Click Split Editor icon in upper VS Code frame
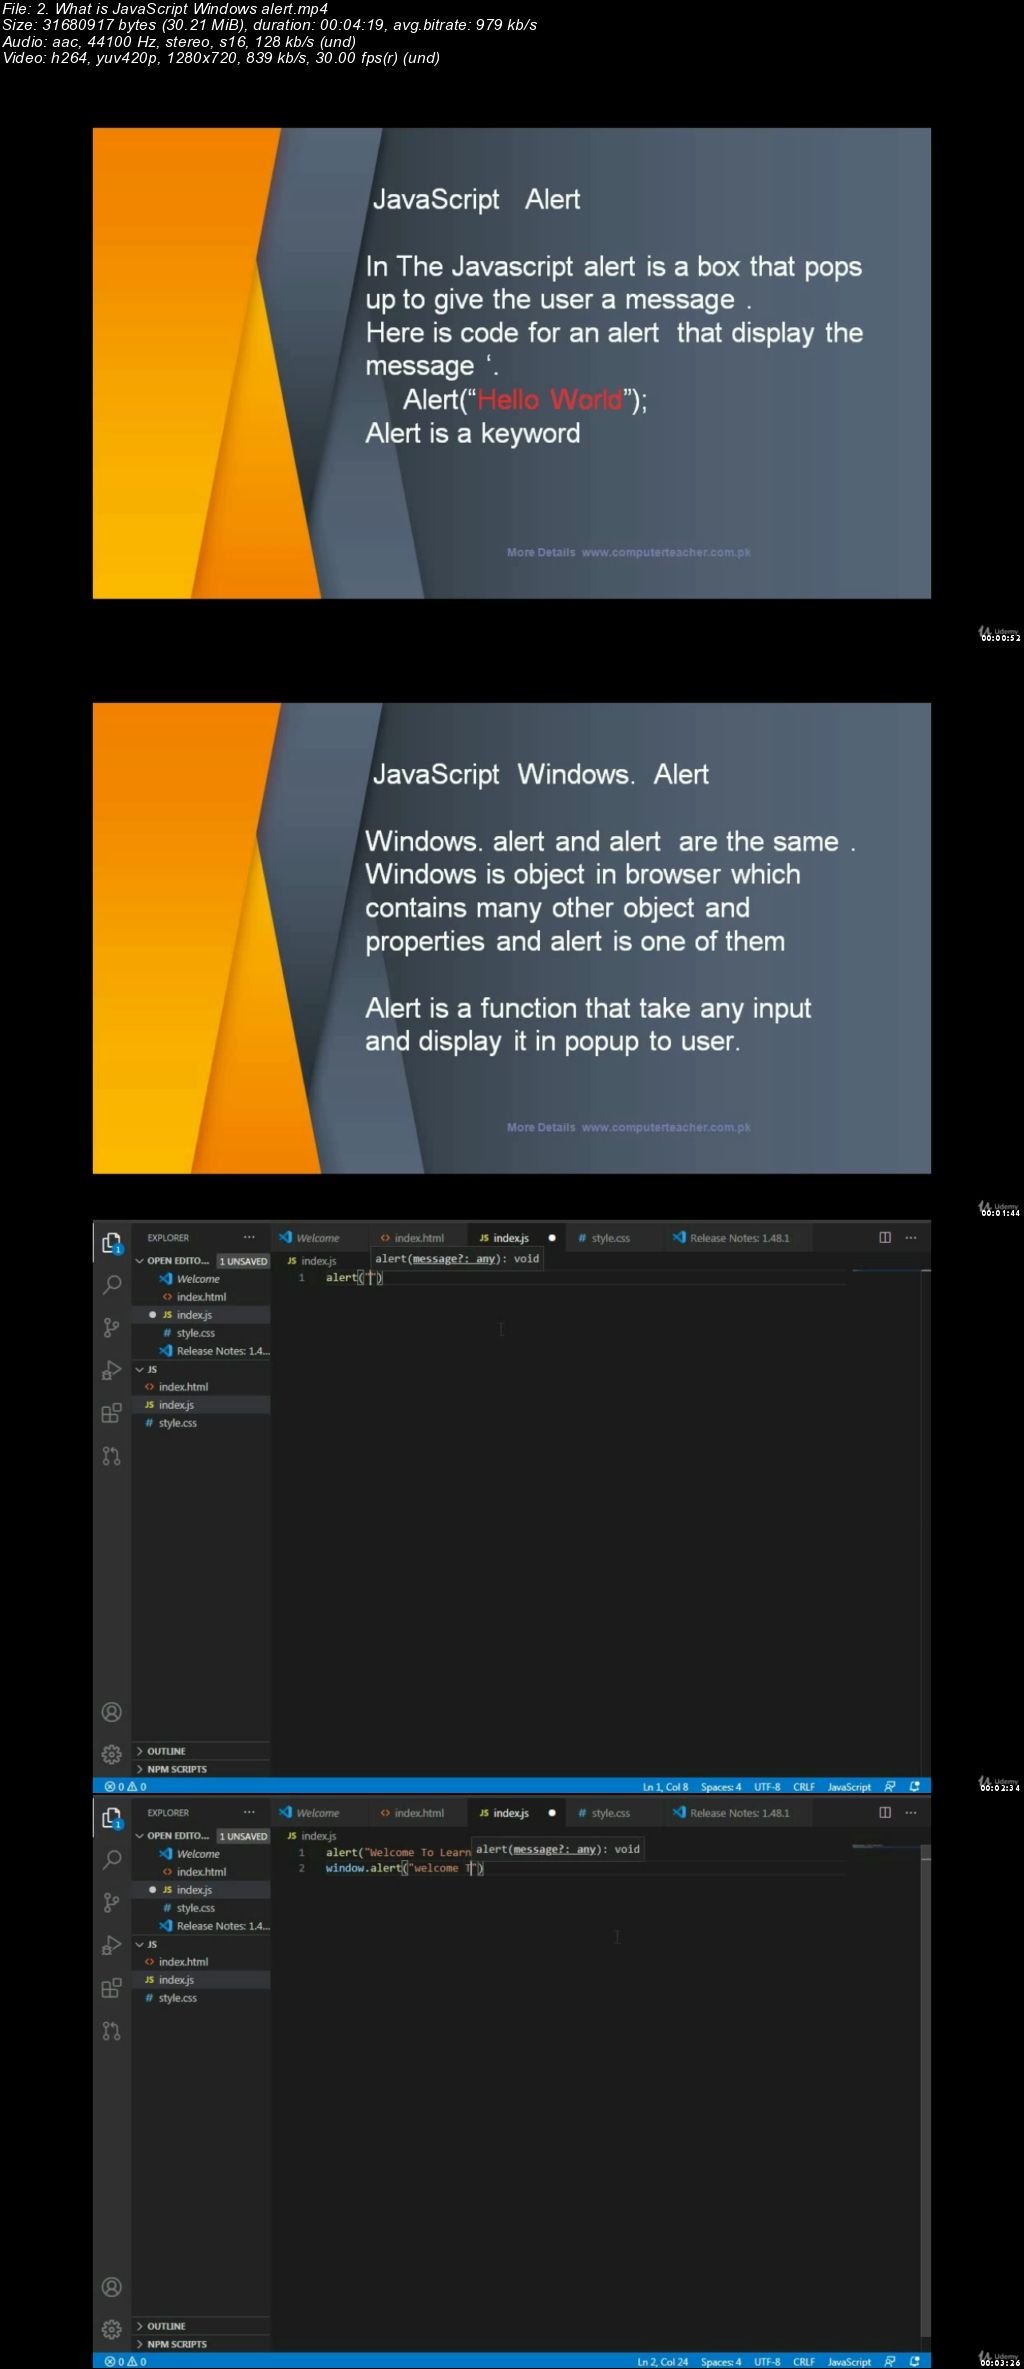Viewport: 1024px width, 2369px height. click(885, 1237)
